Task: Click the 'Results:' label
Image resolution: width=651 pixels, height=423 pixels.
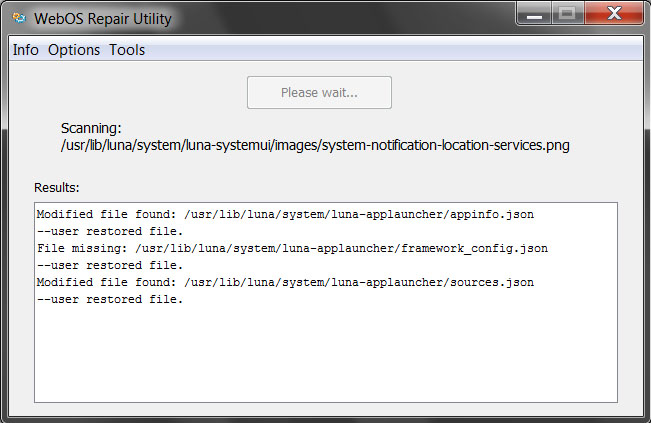Action: pos(57,187)
